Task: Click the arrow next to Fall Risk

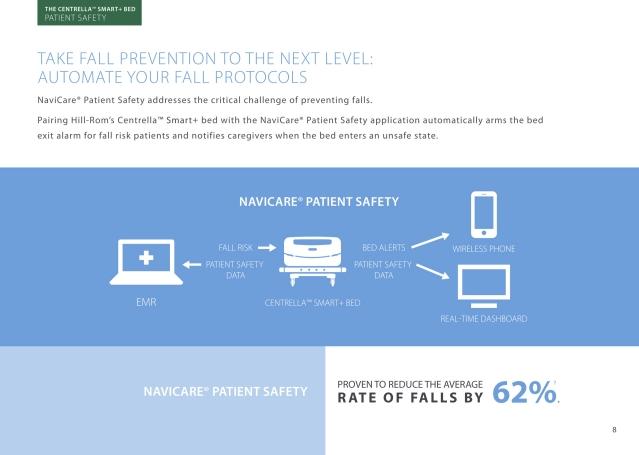Action: 267,247
